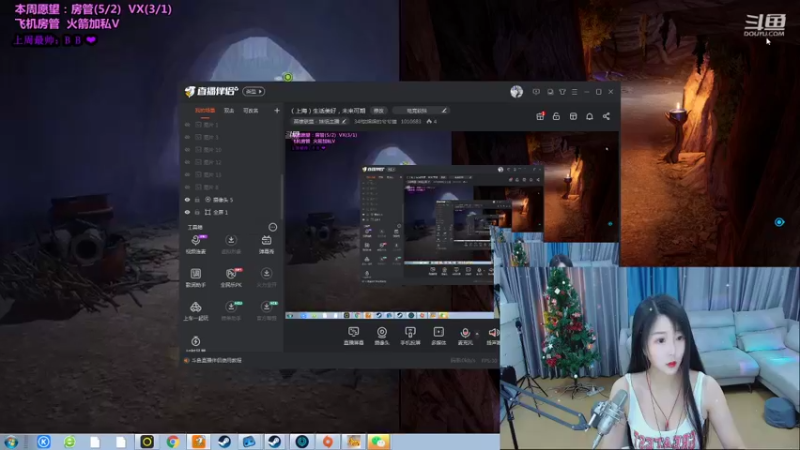Viewport: 800px width, 450px height.
Task: Open the hamburger main menu
Action: [x=574, y=92]
